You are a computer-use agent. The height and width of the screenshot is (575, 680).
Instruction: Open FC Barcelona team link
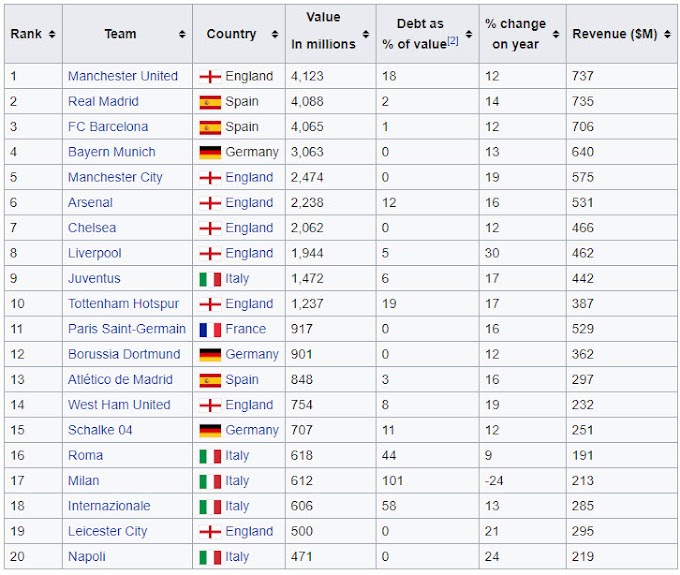tap(108, 127)
